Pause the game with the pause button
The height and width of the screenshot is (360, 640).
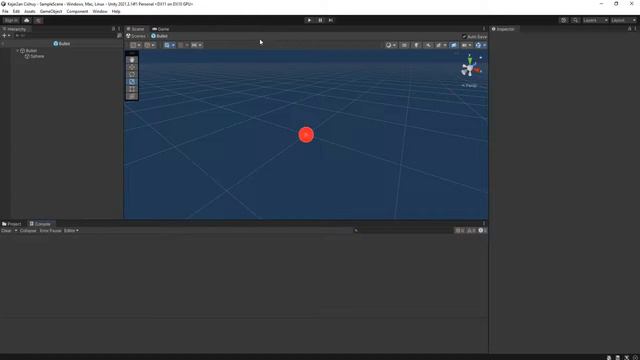[x=320, y=20]
